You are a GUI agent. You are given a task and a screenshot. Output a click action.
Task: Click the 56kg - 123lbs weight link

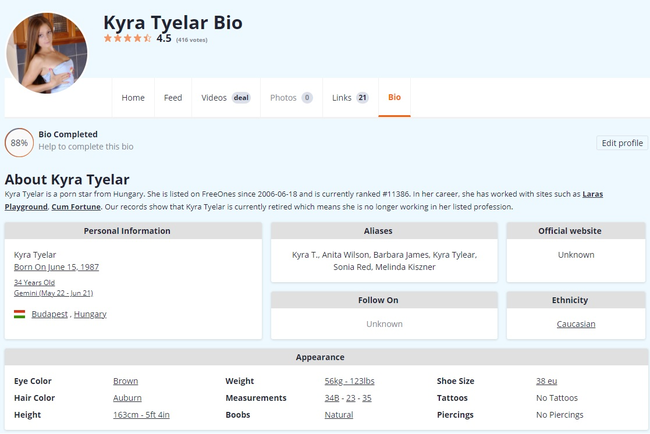pyautogui.click(x=349, y=381)
